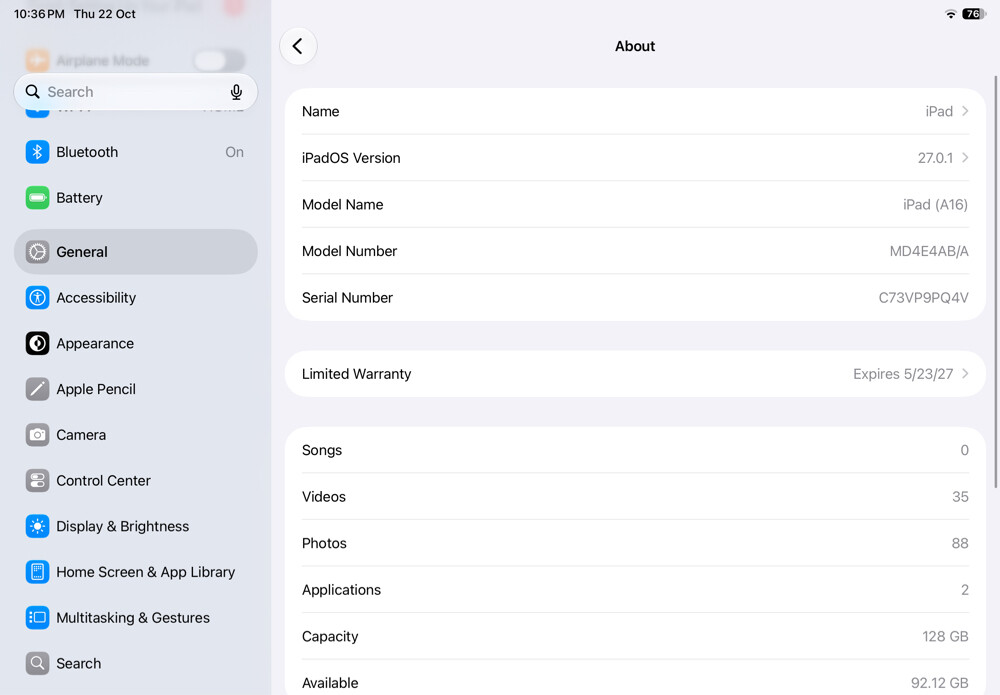The image size is (1000, 695).
Task: Click the Appearance icon
Action: [38, 344]
